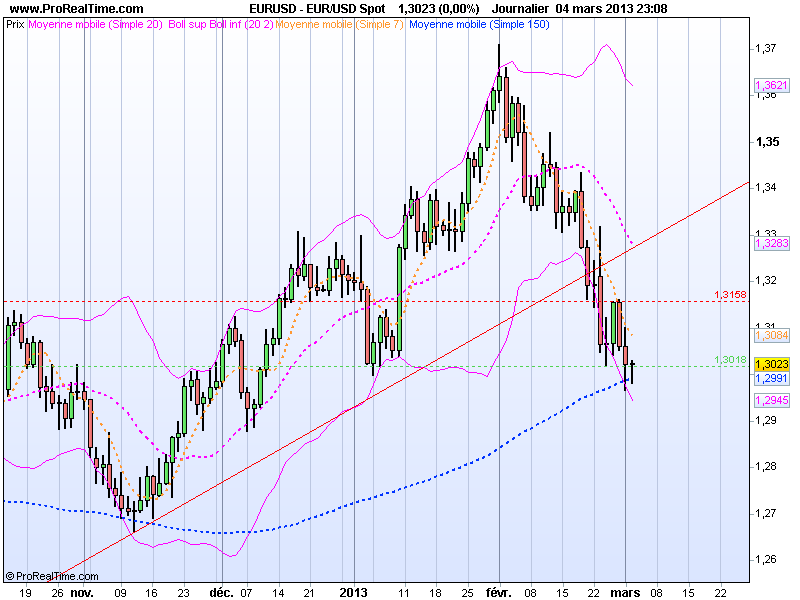Click the green 1,3018 support level label

coord(730,360)
